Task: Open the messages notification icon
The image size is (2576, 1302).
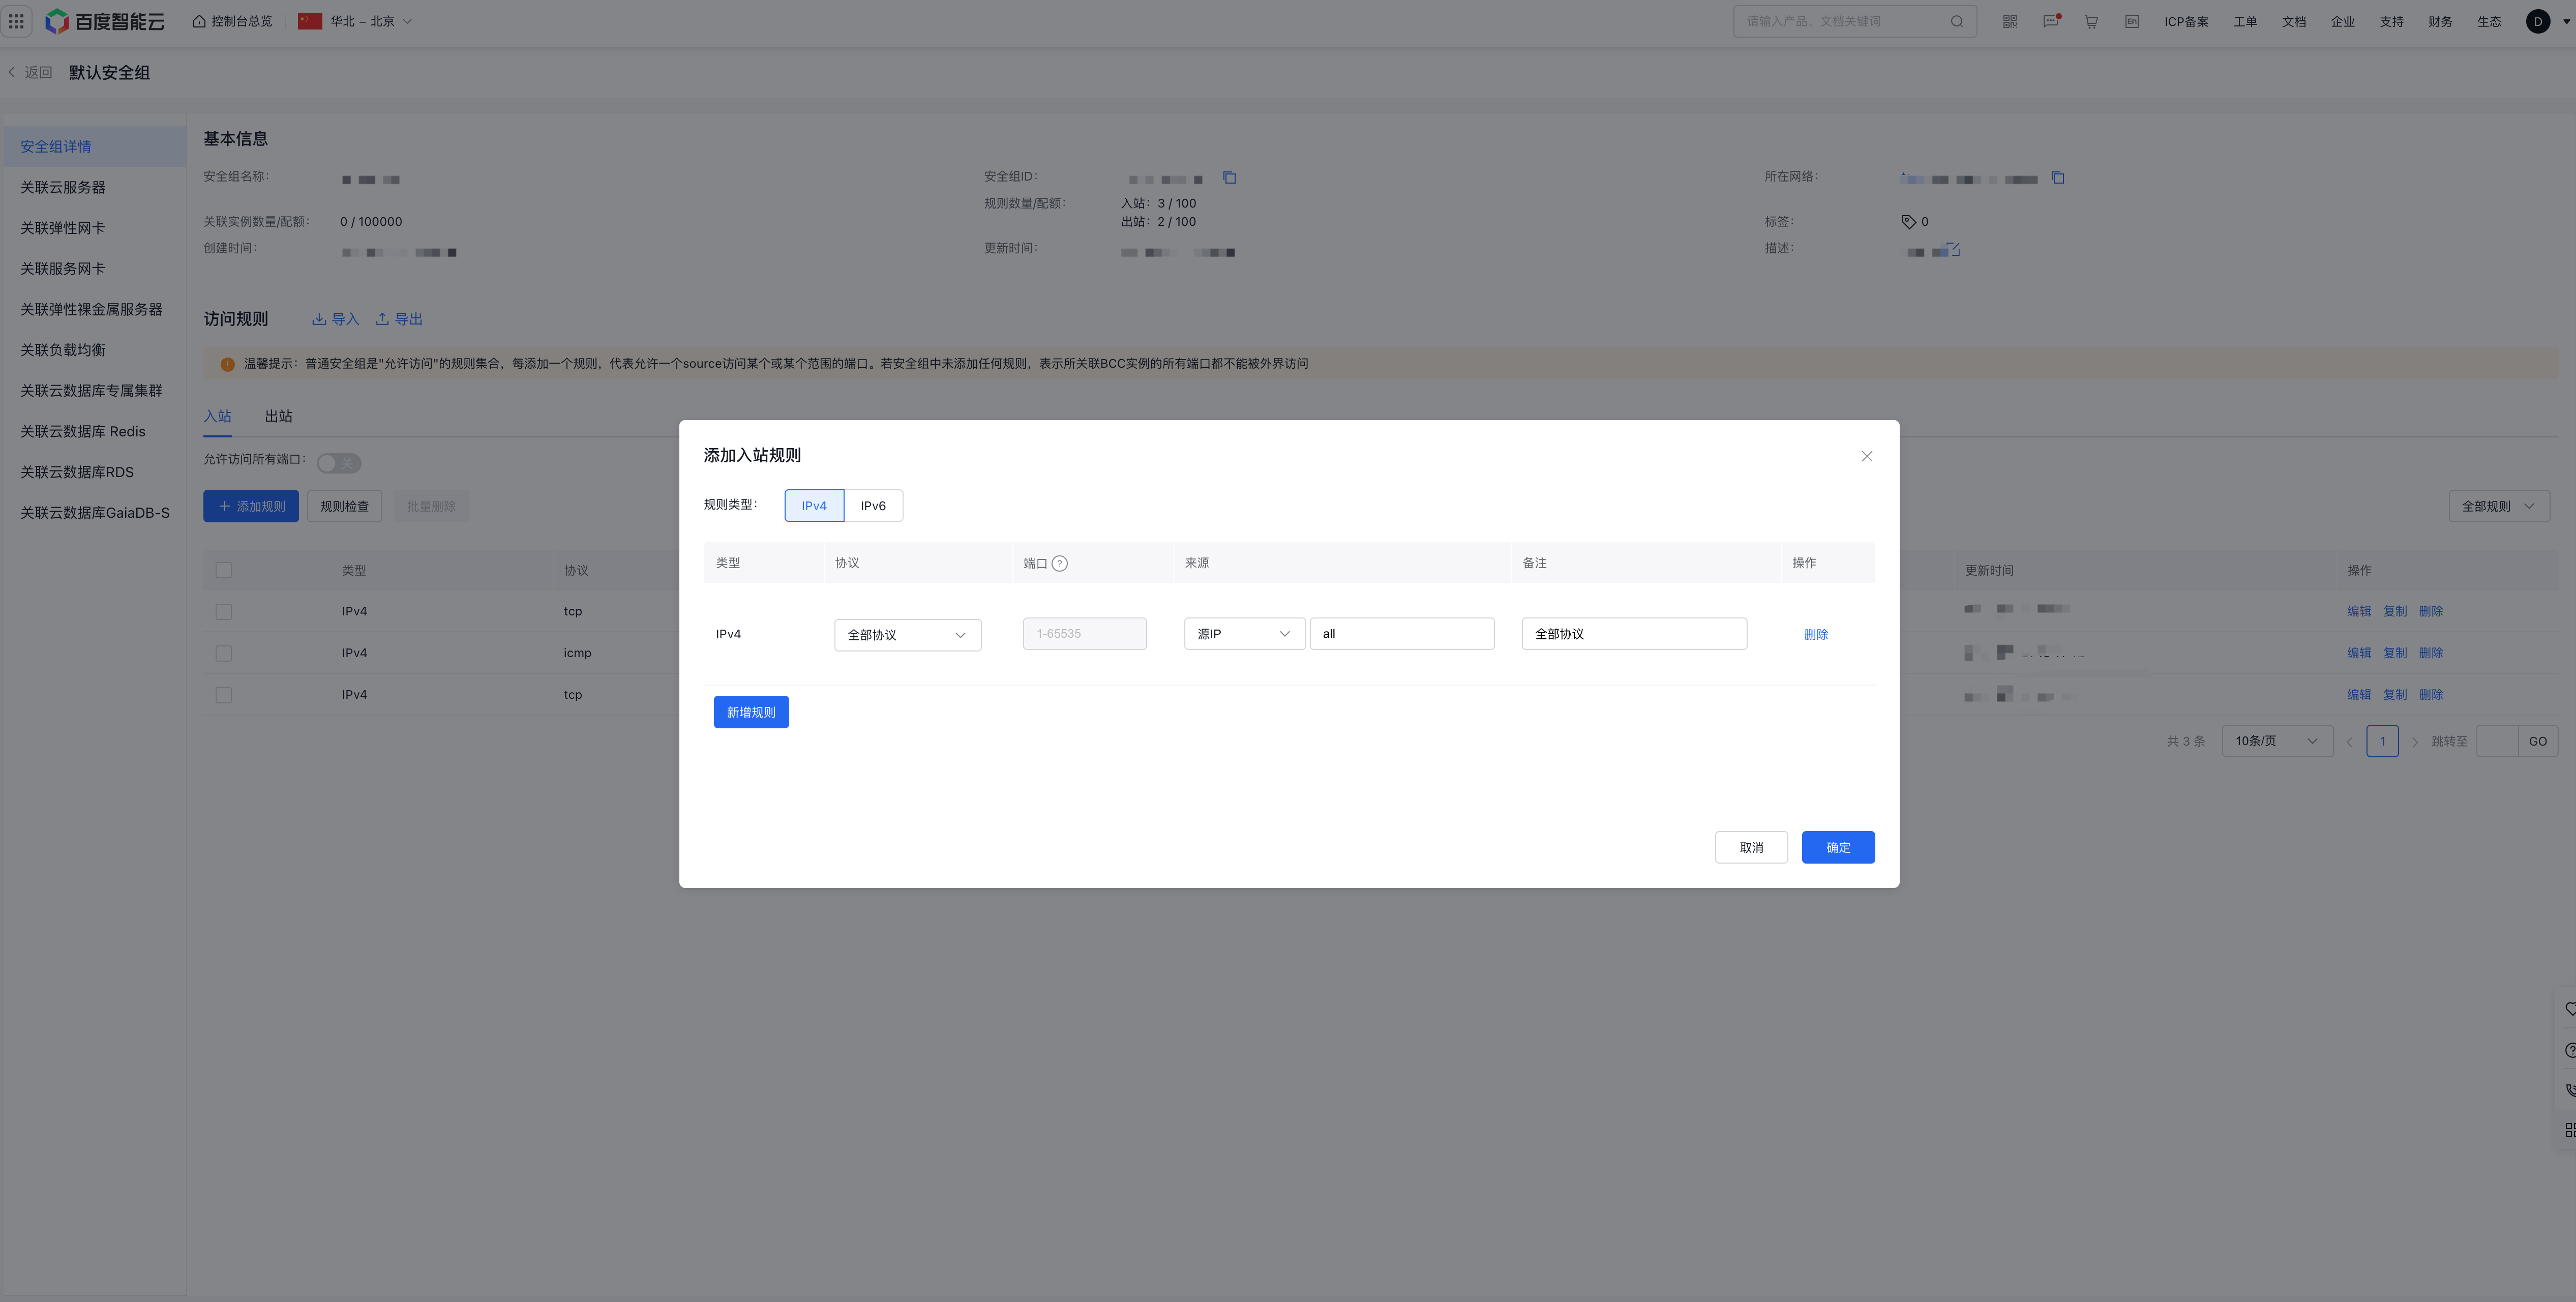Action: point(2050,21)
